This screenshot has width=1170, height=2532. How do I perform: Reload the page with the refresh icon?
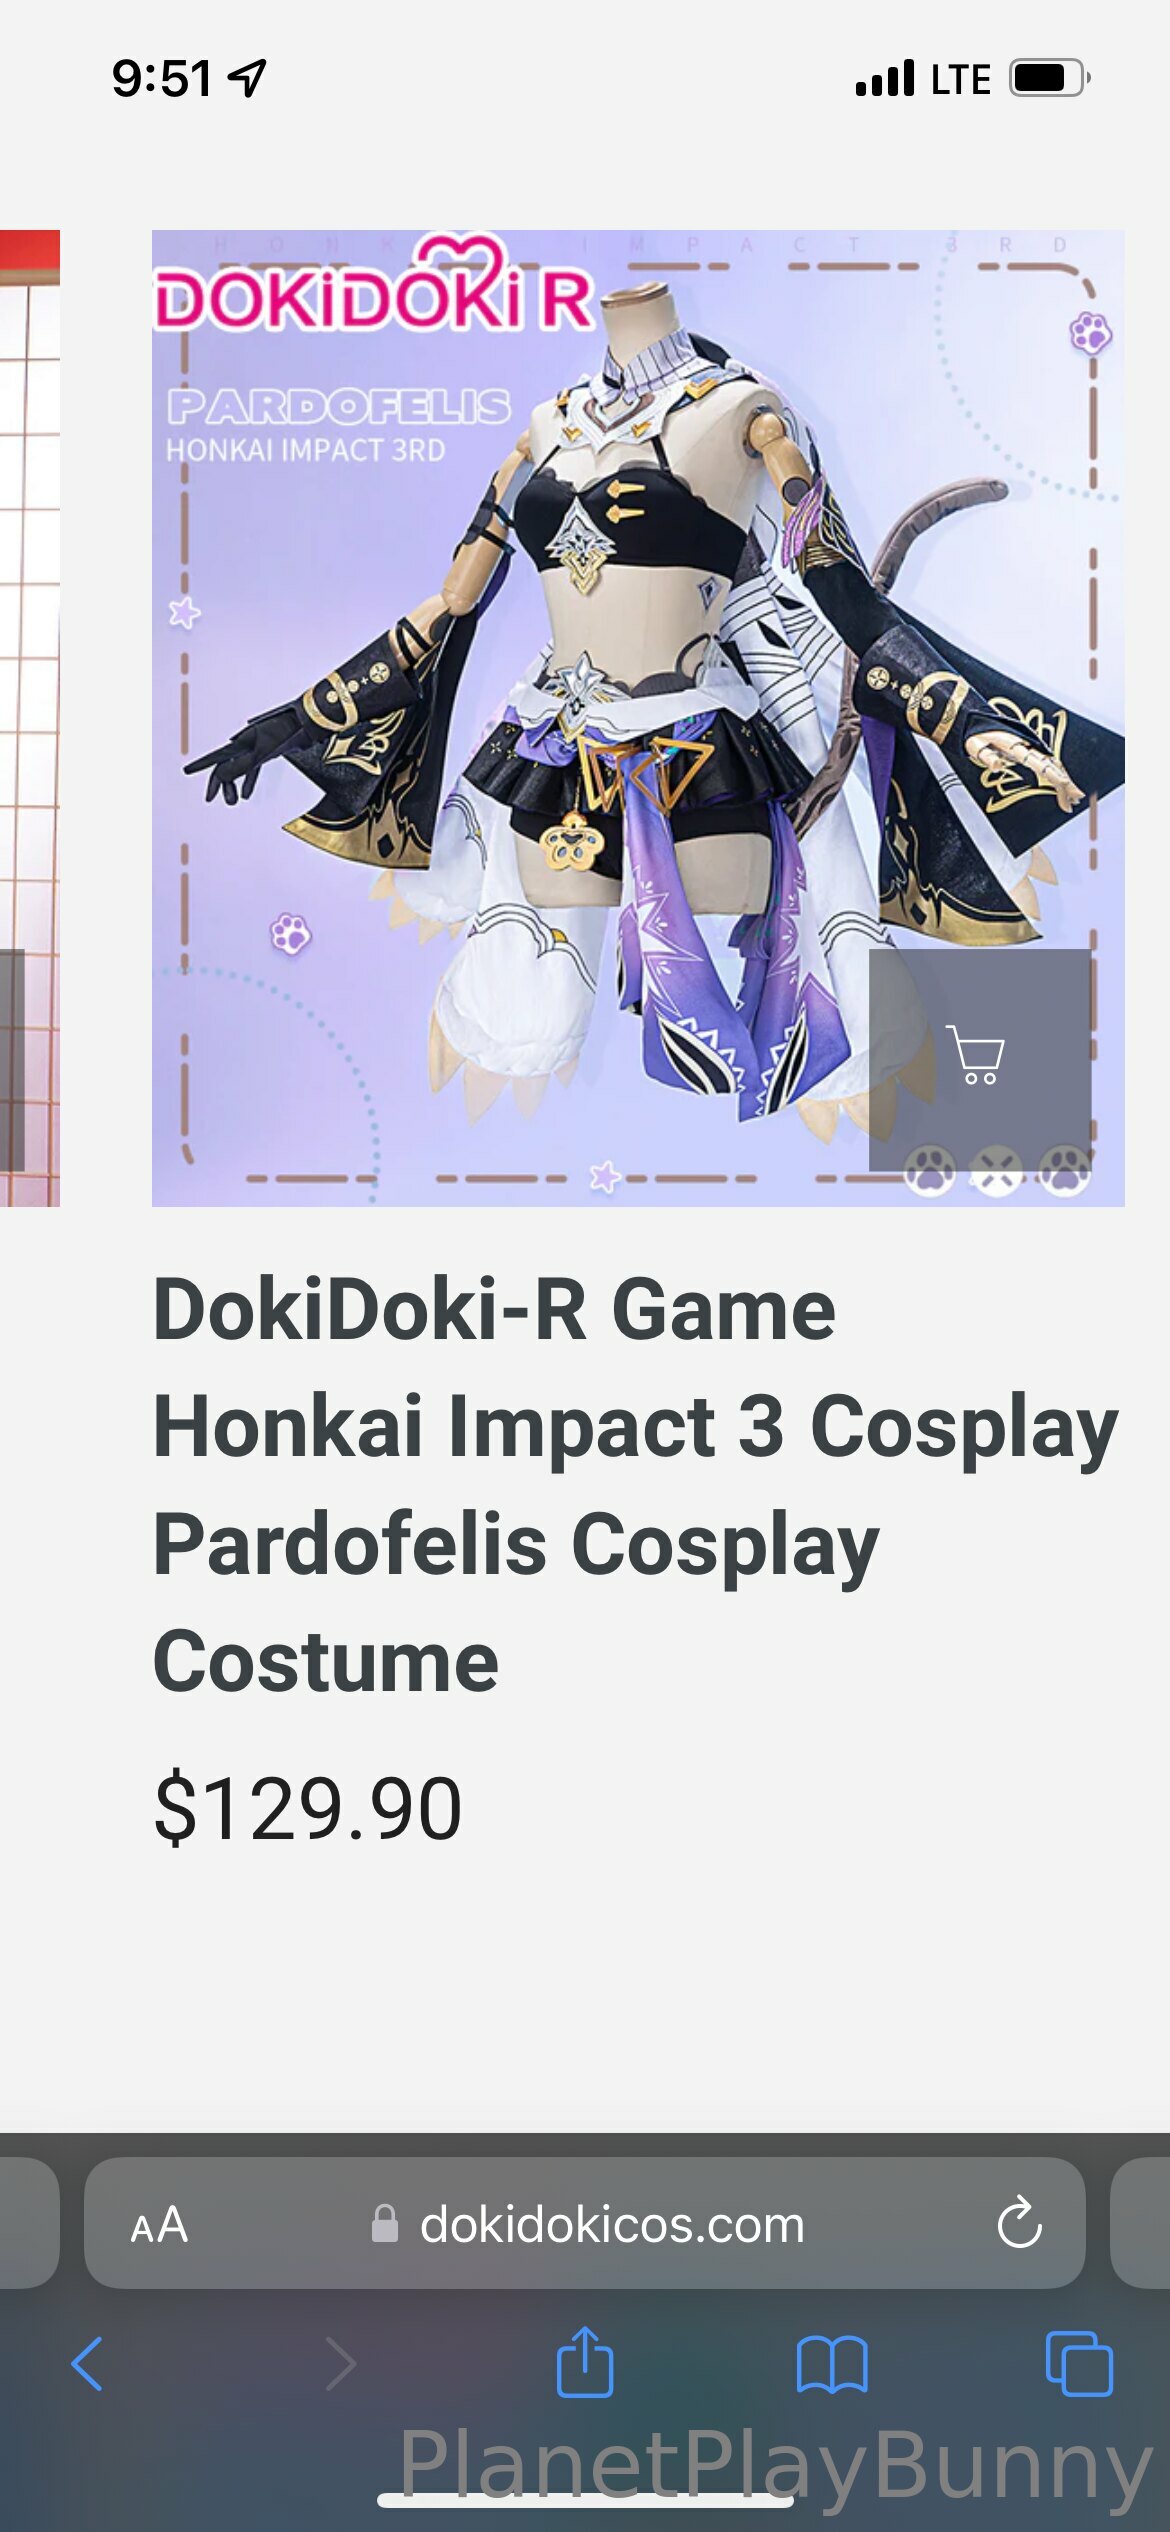tap(1019, 2223)
